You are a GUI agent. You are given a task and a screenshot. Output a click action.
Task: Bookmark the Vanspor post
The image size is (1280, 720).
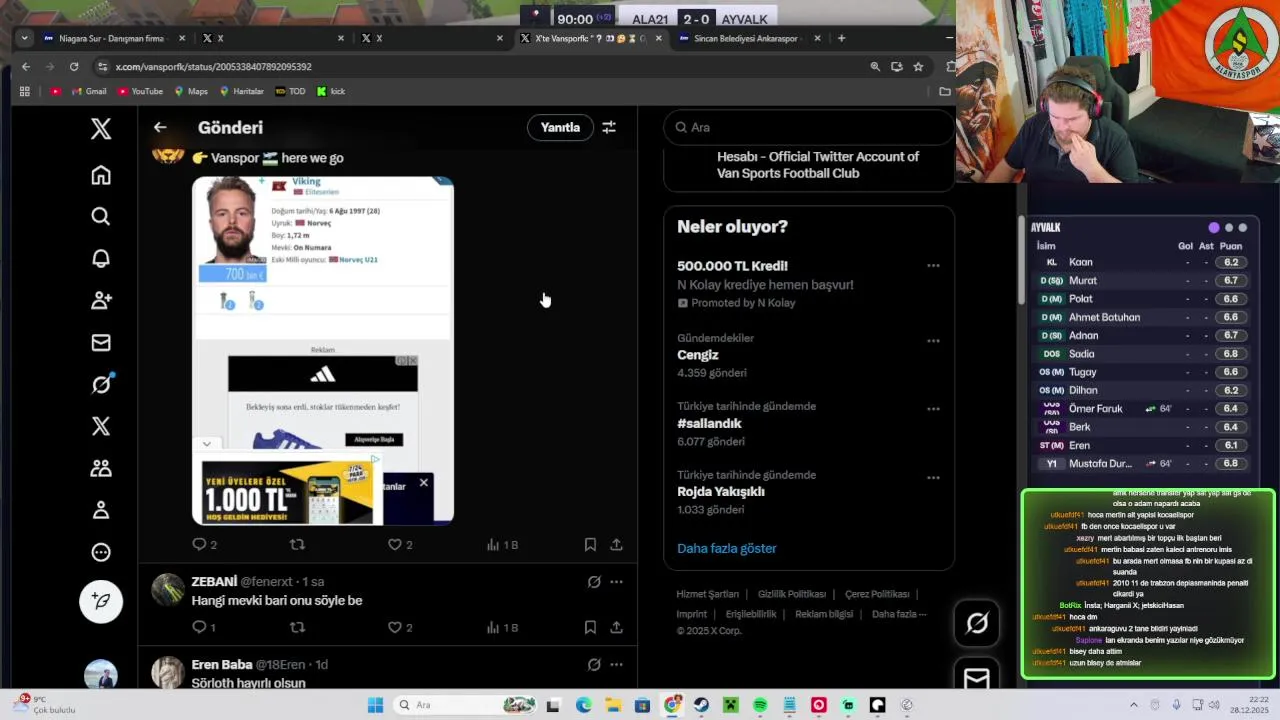point(590,545)
